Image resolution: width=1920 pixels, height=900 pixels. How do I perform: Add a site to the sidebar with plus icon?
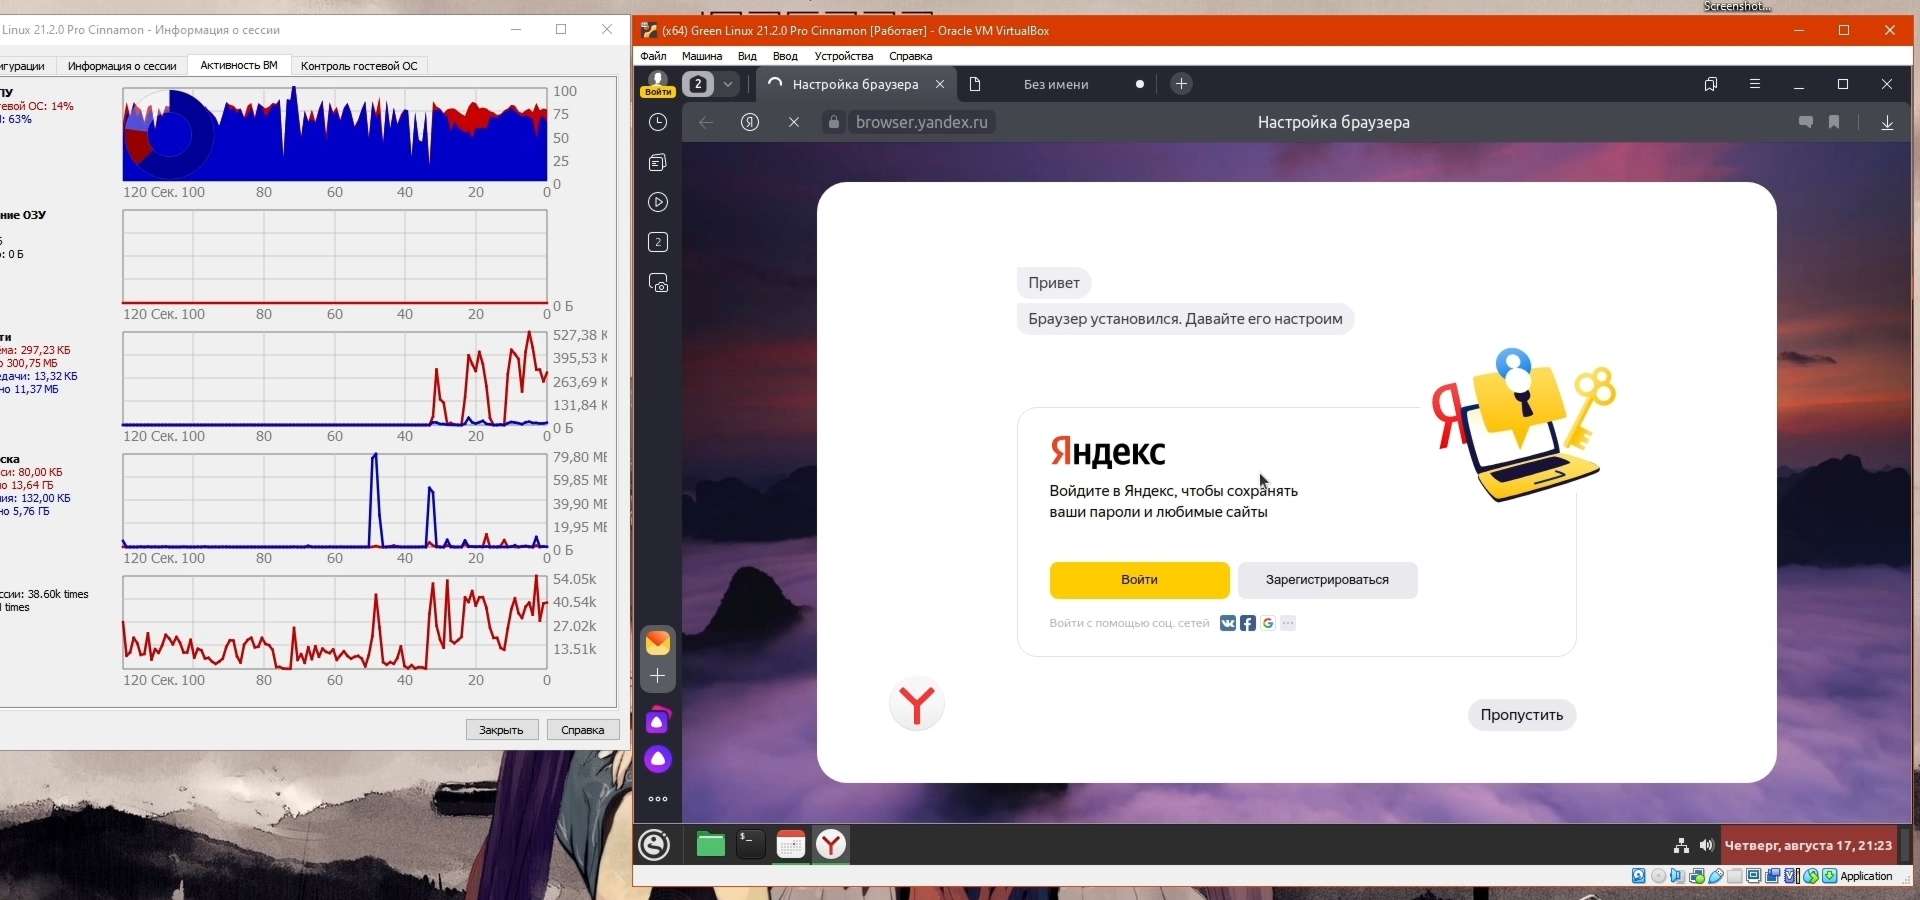(657, 676)
